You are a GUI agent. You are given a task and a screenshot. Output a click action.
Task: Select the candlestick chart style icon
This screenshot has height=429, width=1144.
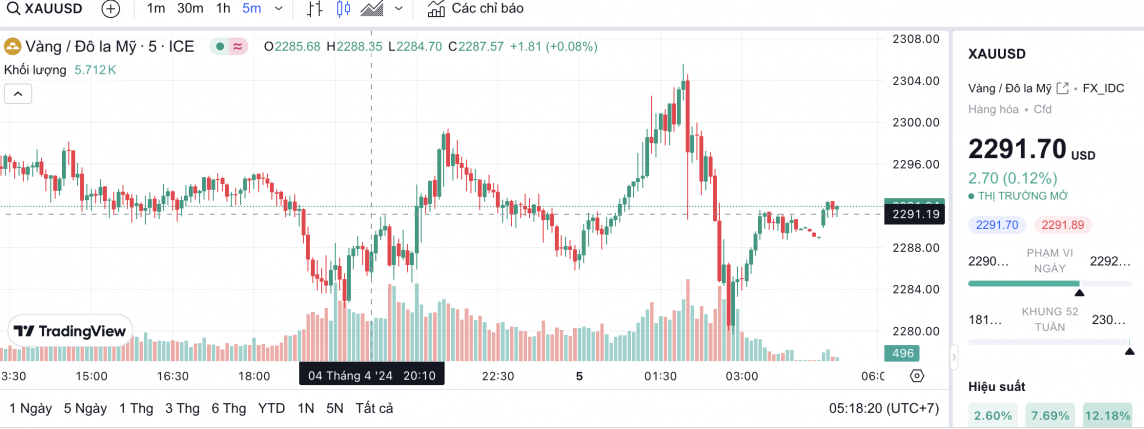pyautogui.click(x=343, y=9)
